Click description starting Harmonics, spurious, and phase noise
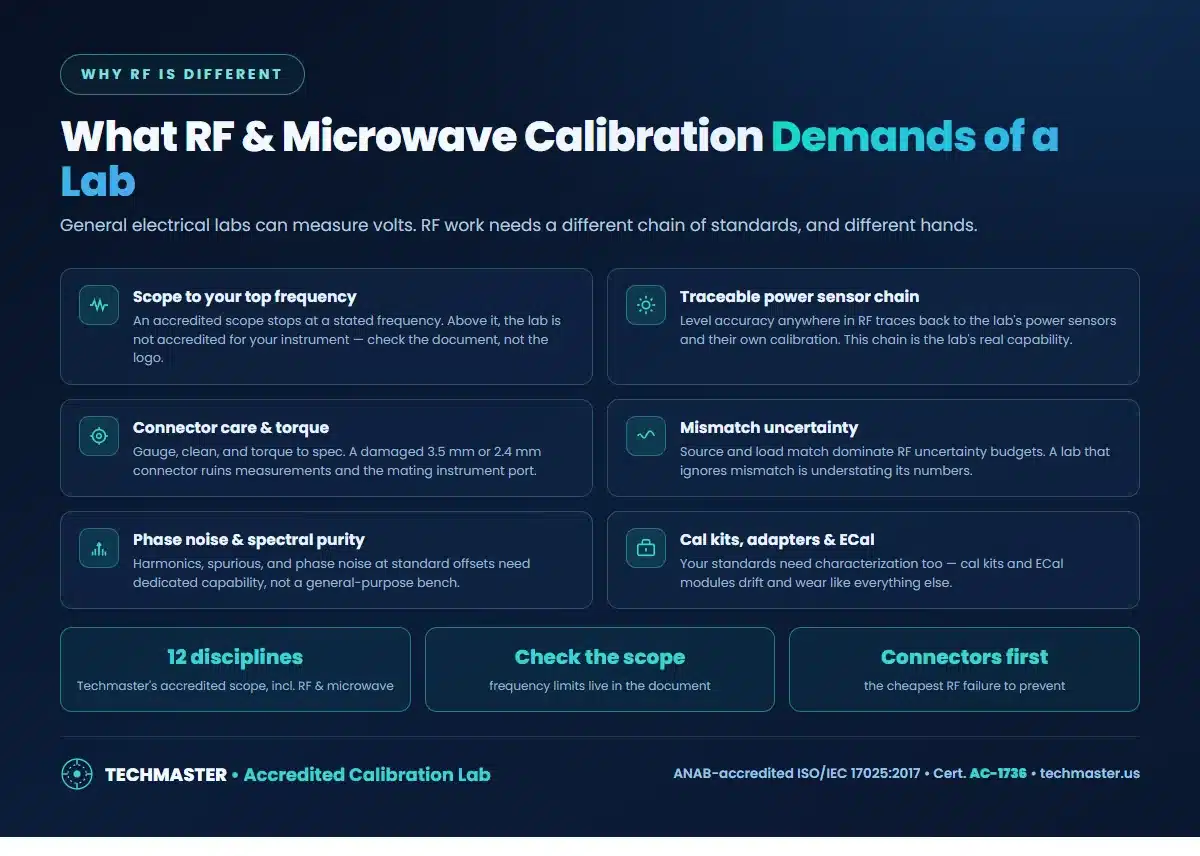 pos(332,573)
